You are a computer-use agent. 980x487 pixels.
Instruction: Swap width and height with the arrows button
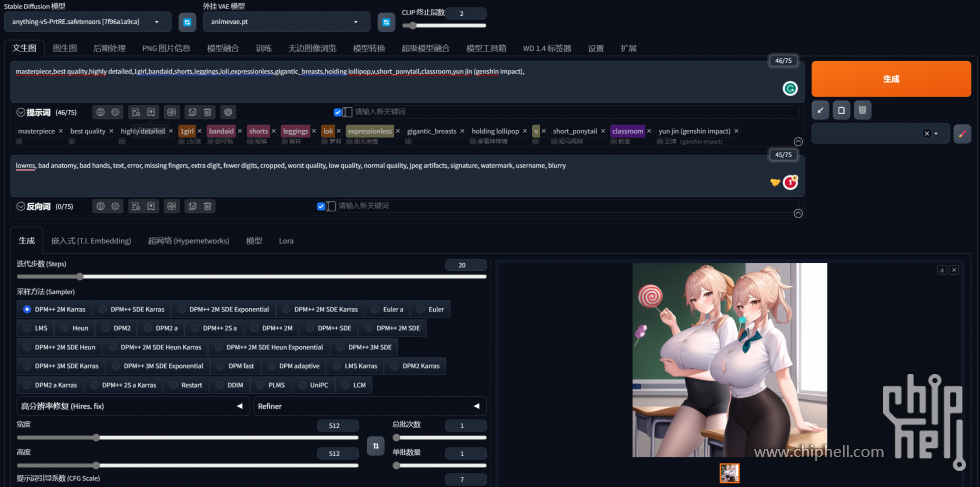pos(376,446)
